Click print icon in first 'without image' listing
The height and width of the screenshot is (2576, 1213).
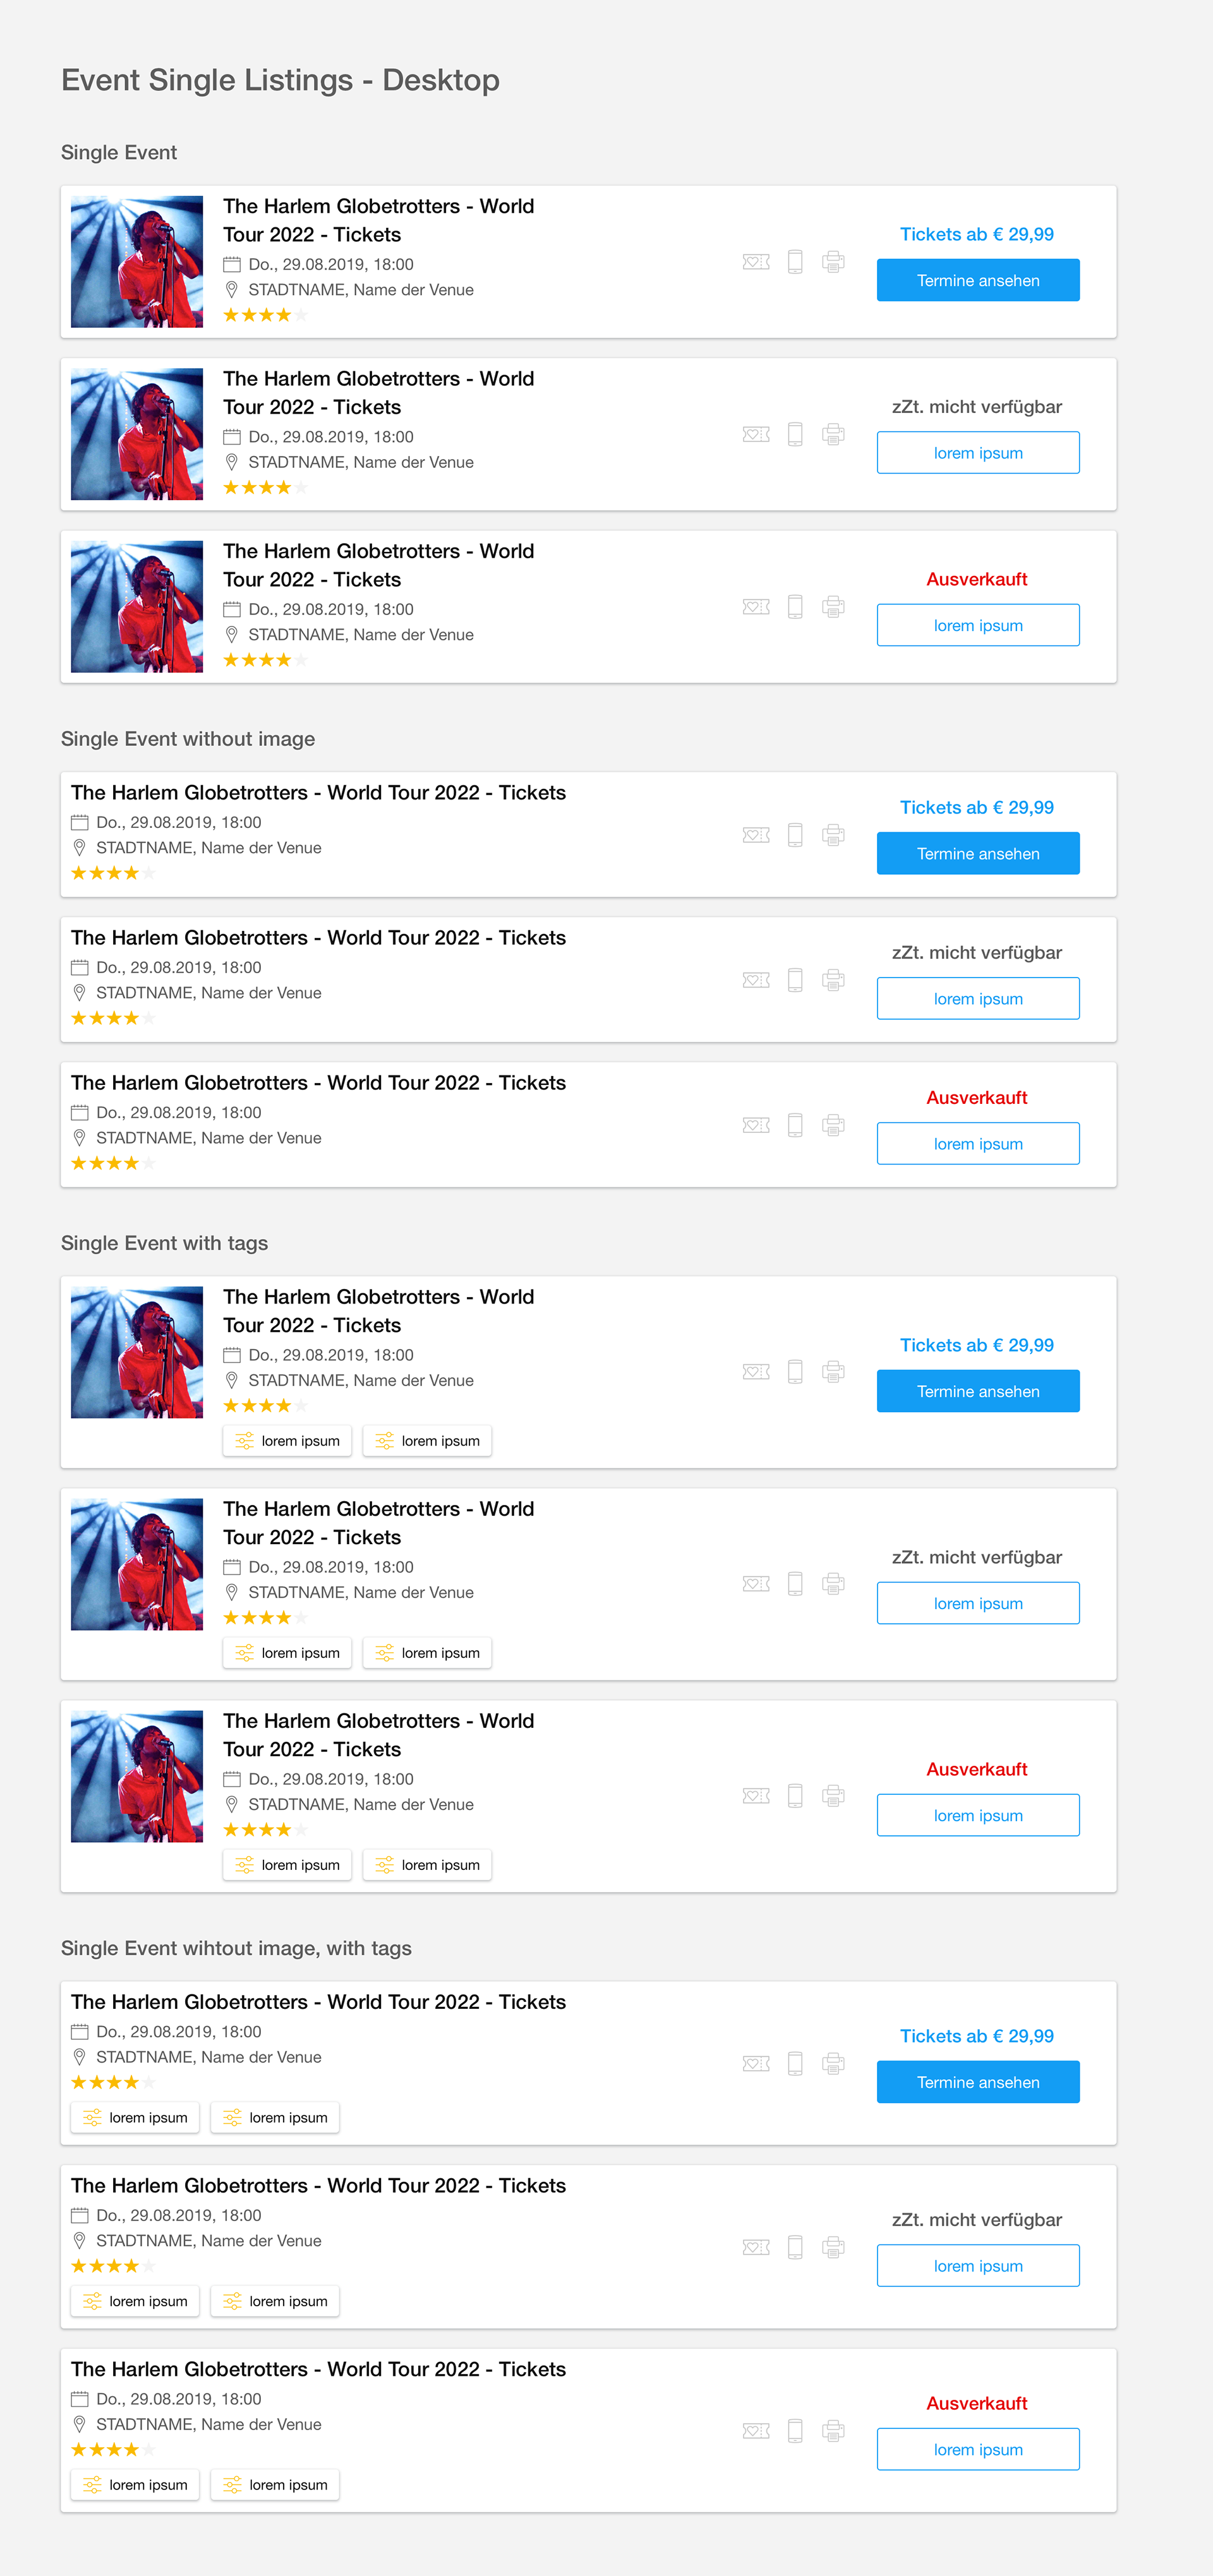coord(833,835)
